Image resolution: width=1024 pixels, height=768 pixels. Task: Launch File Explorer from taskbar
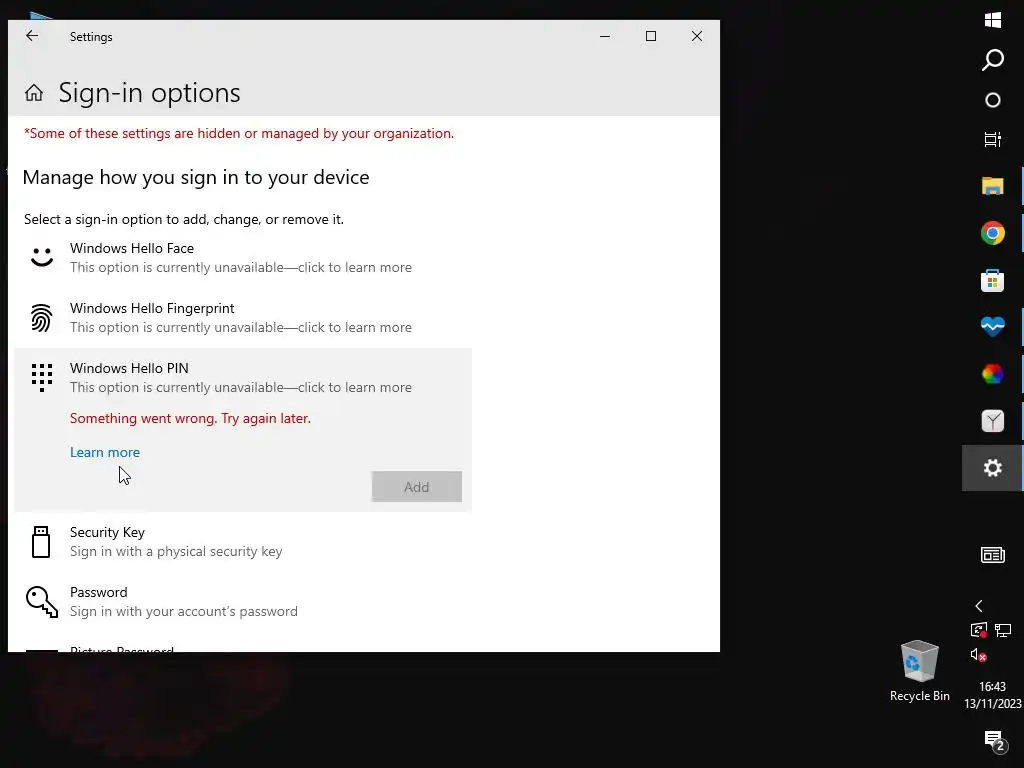click(x=993, y=186)
